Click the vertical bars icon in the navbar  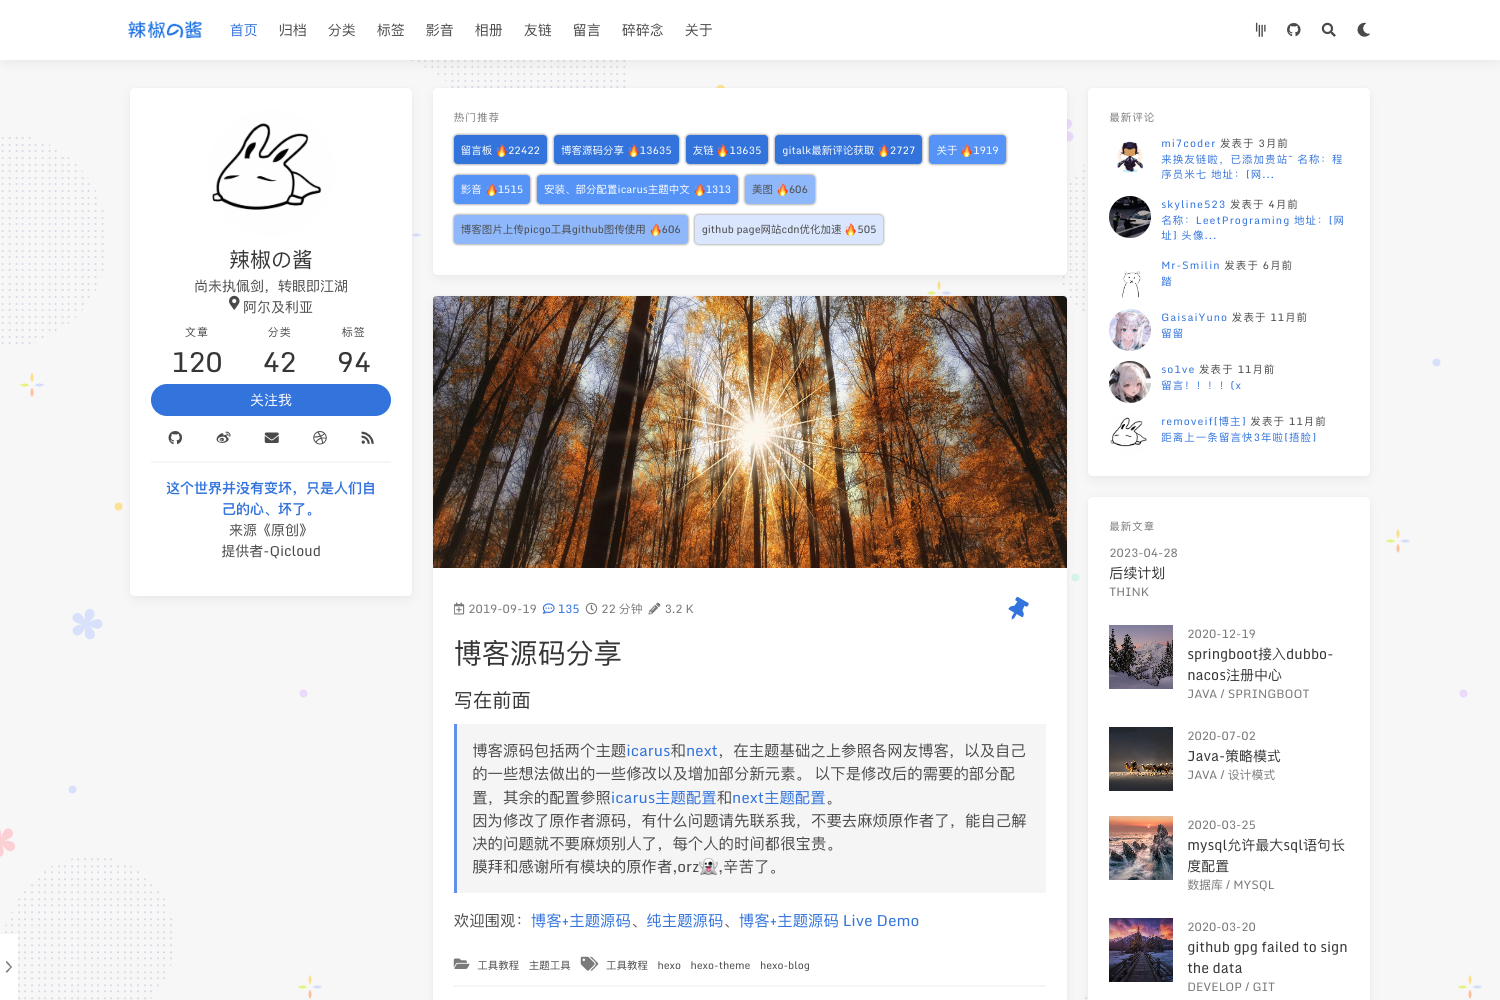[x=1260, y=29]
